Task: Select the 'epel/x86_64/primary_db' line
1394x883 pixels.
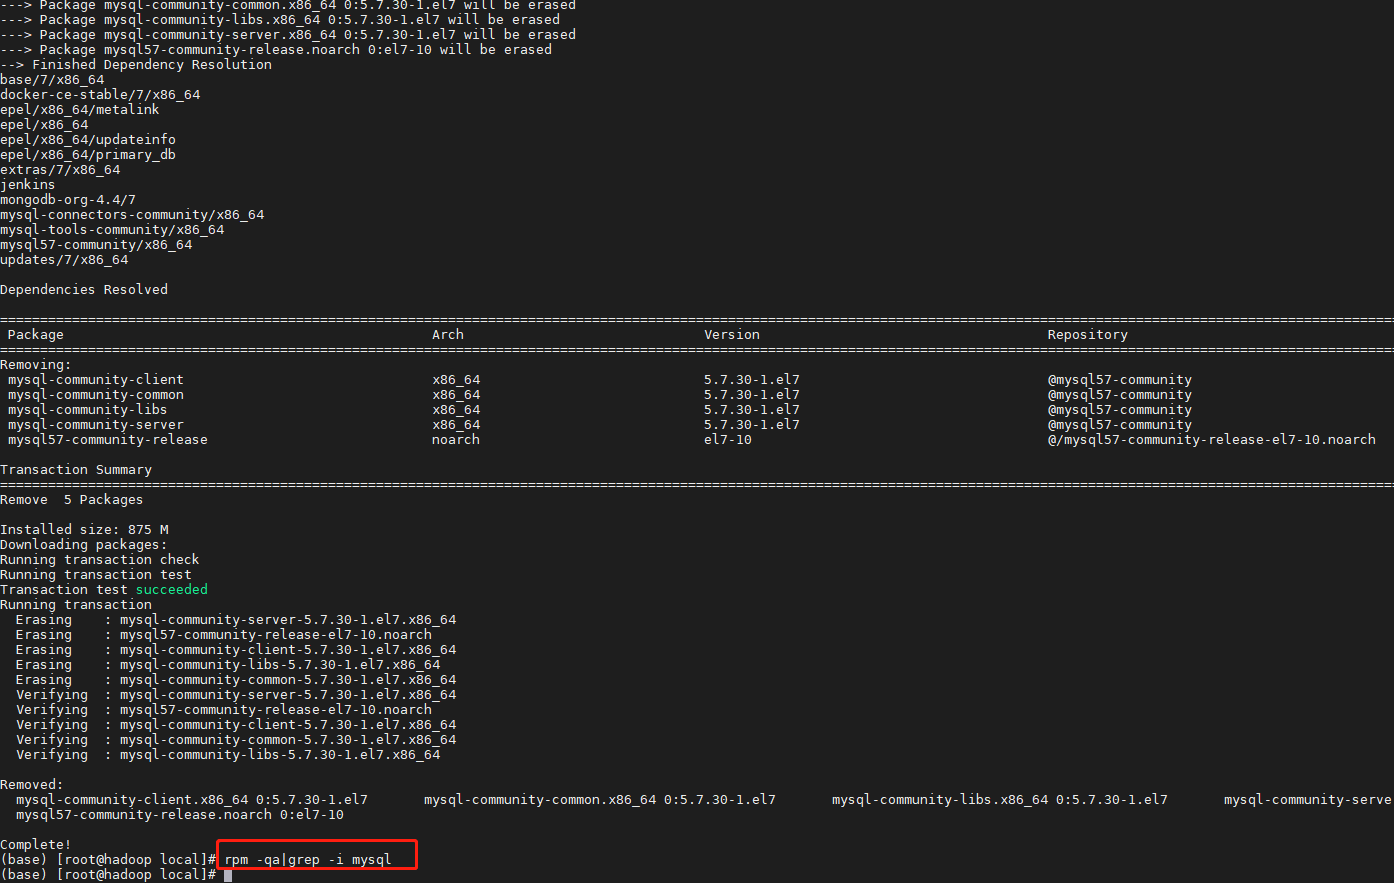Action: coord(88,154)
